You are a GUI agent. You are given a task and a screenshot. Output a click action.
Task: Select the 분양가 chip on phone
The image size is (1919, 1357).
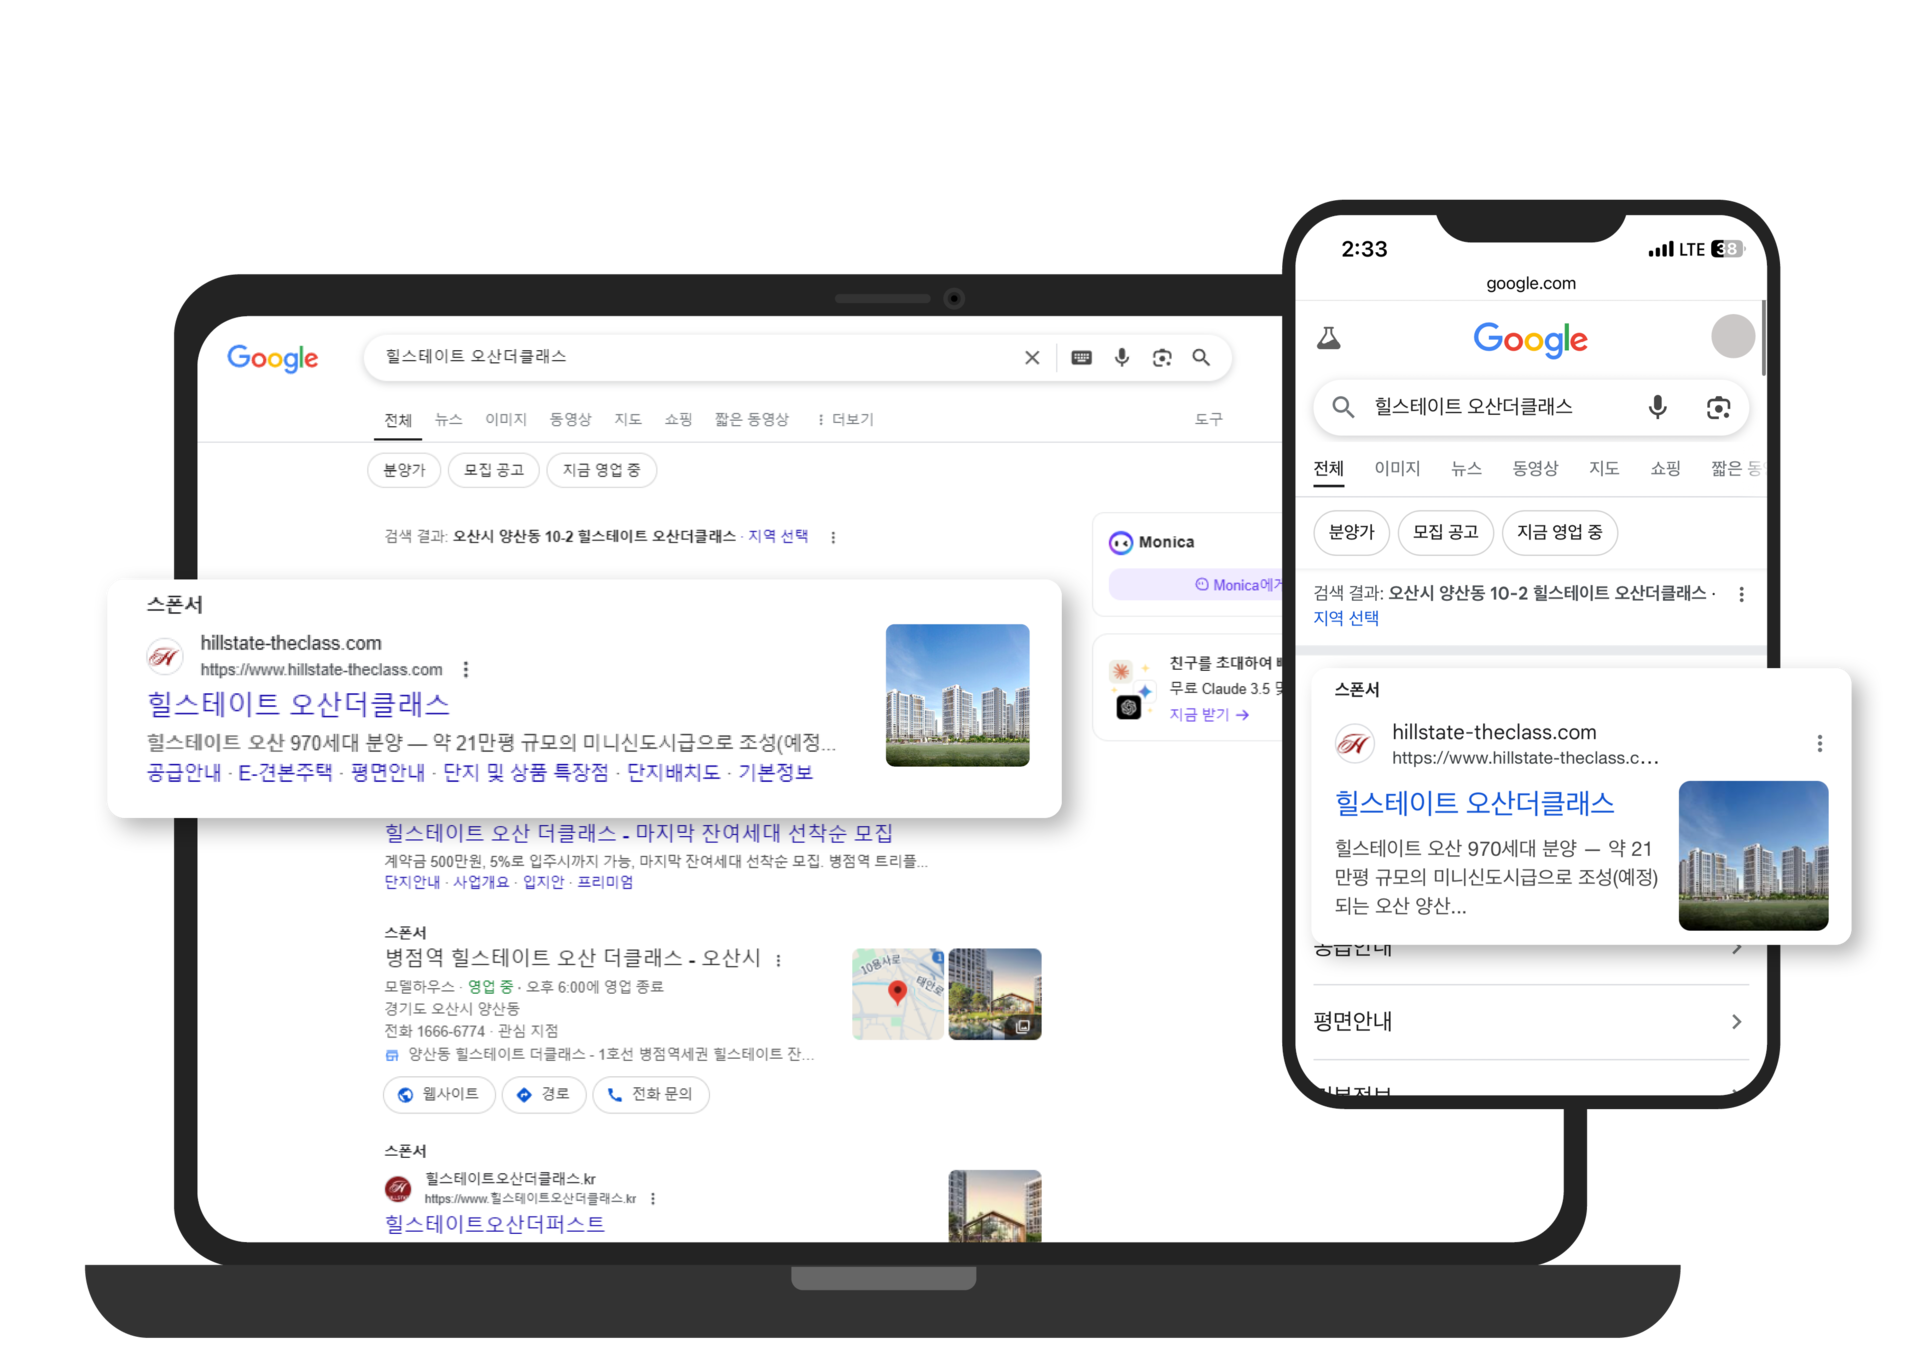click(x=1351, y=532)
